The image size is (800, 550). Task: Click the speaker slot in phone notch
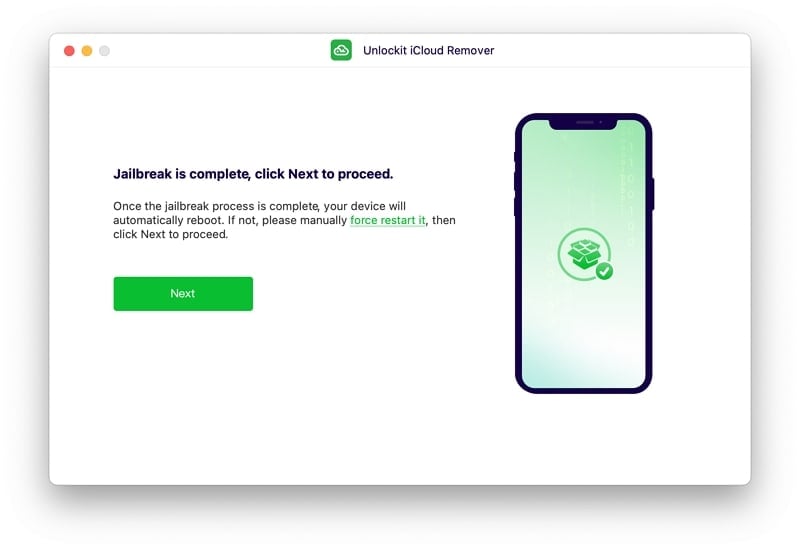point(585,122)
